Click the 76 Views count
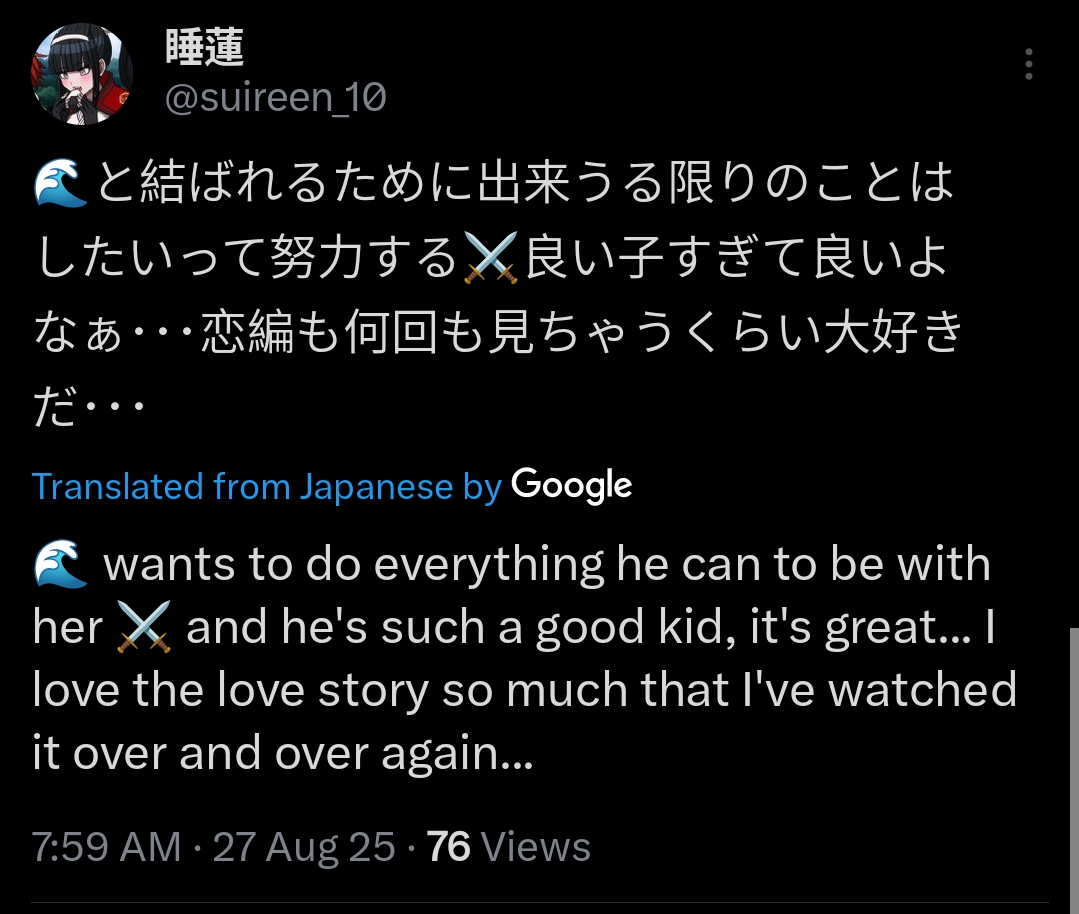Image resolution: width=1079 pixels, height=914 pixels. (x=508, y=847)
